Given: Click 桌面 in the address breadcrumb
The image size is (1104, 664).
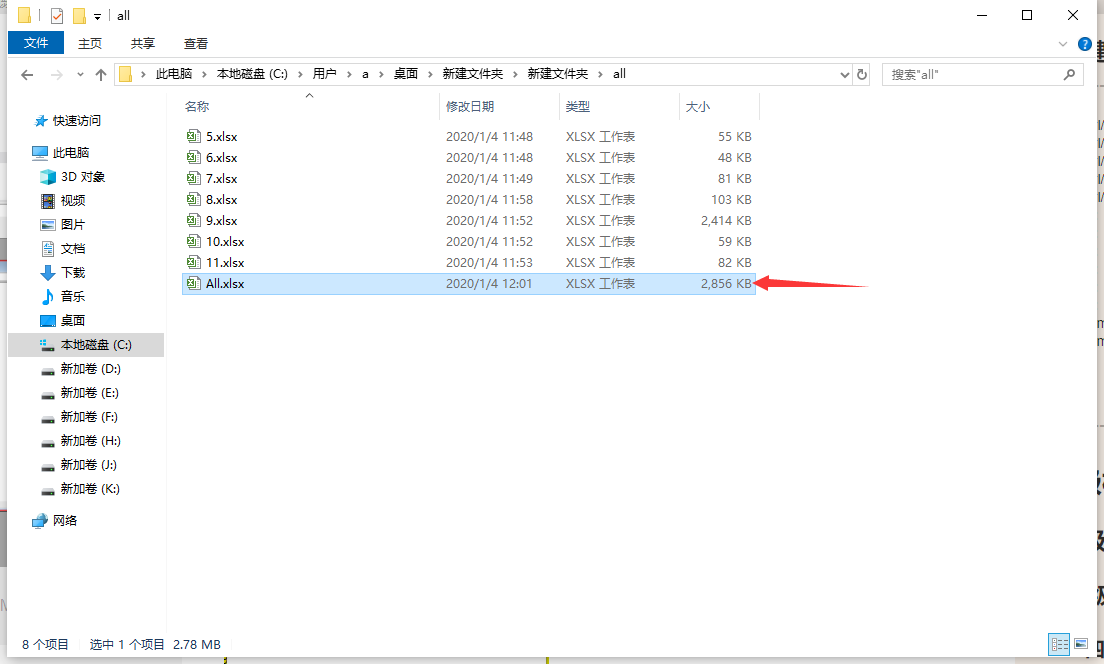Looking at the screenshot, I should 406,74.
